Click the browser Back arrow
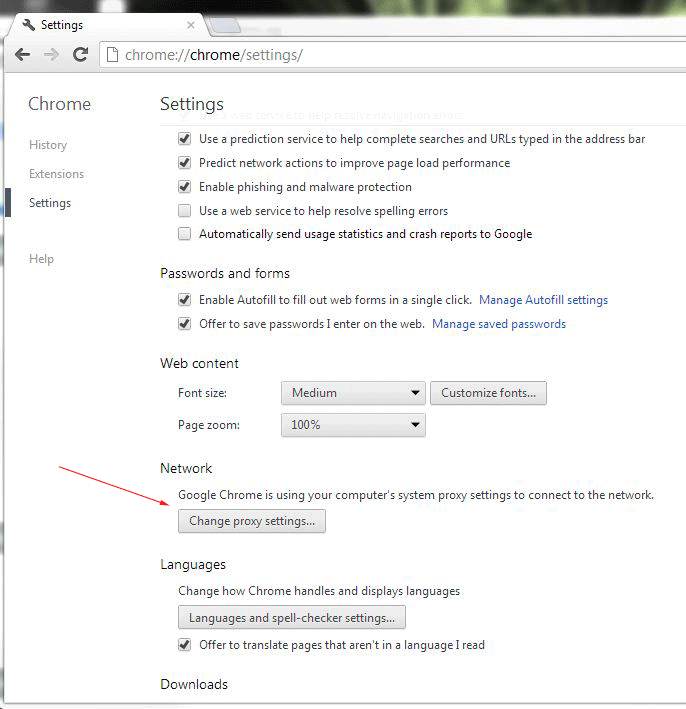The height and width of the screenshot is (709, 686). pyautogui.click(x=22, y=55)
